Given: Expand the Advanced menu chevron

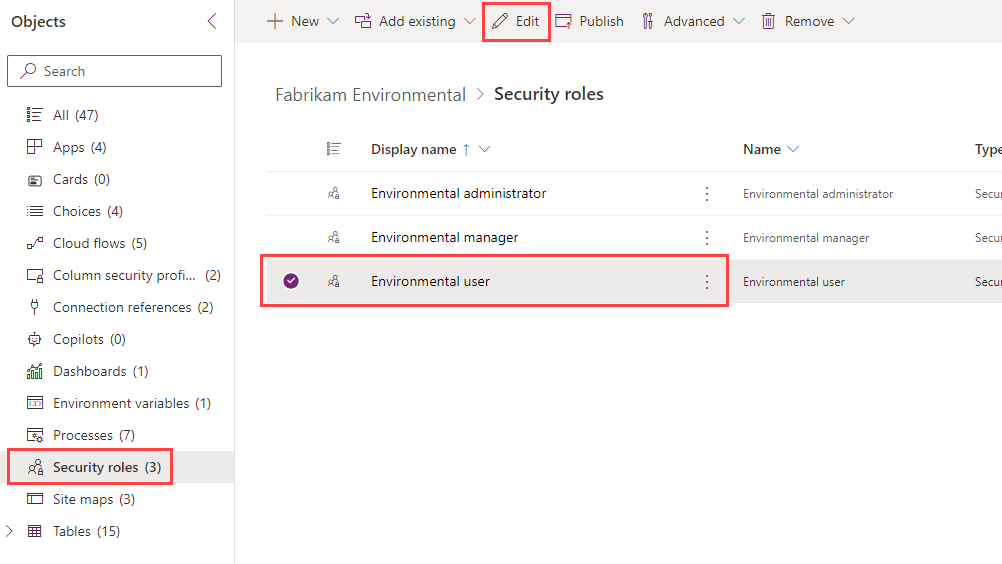Looking at the screenshot, I should click(739, 21).
